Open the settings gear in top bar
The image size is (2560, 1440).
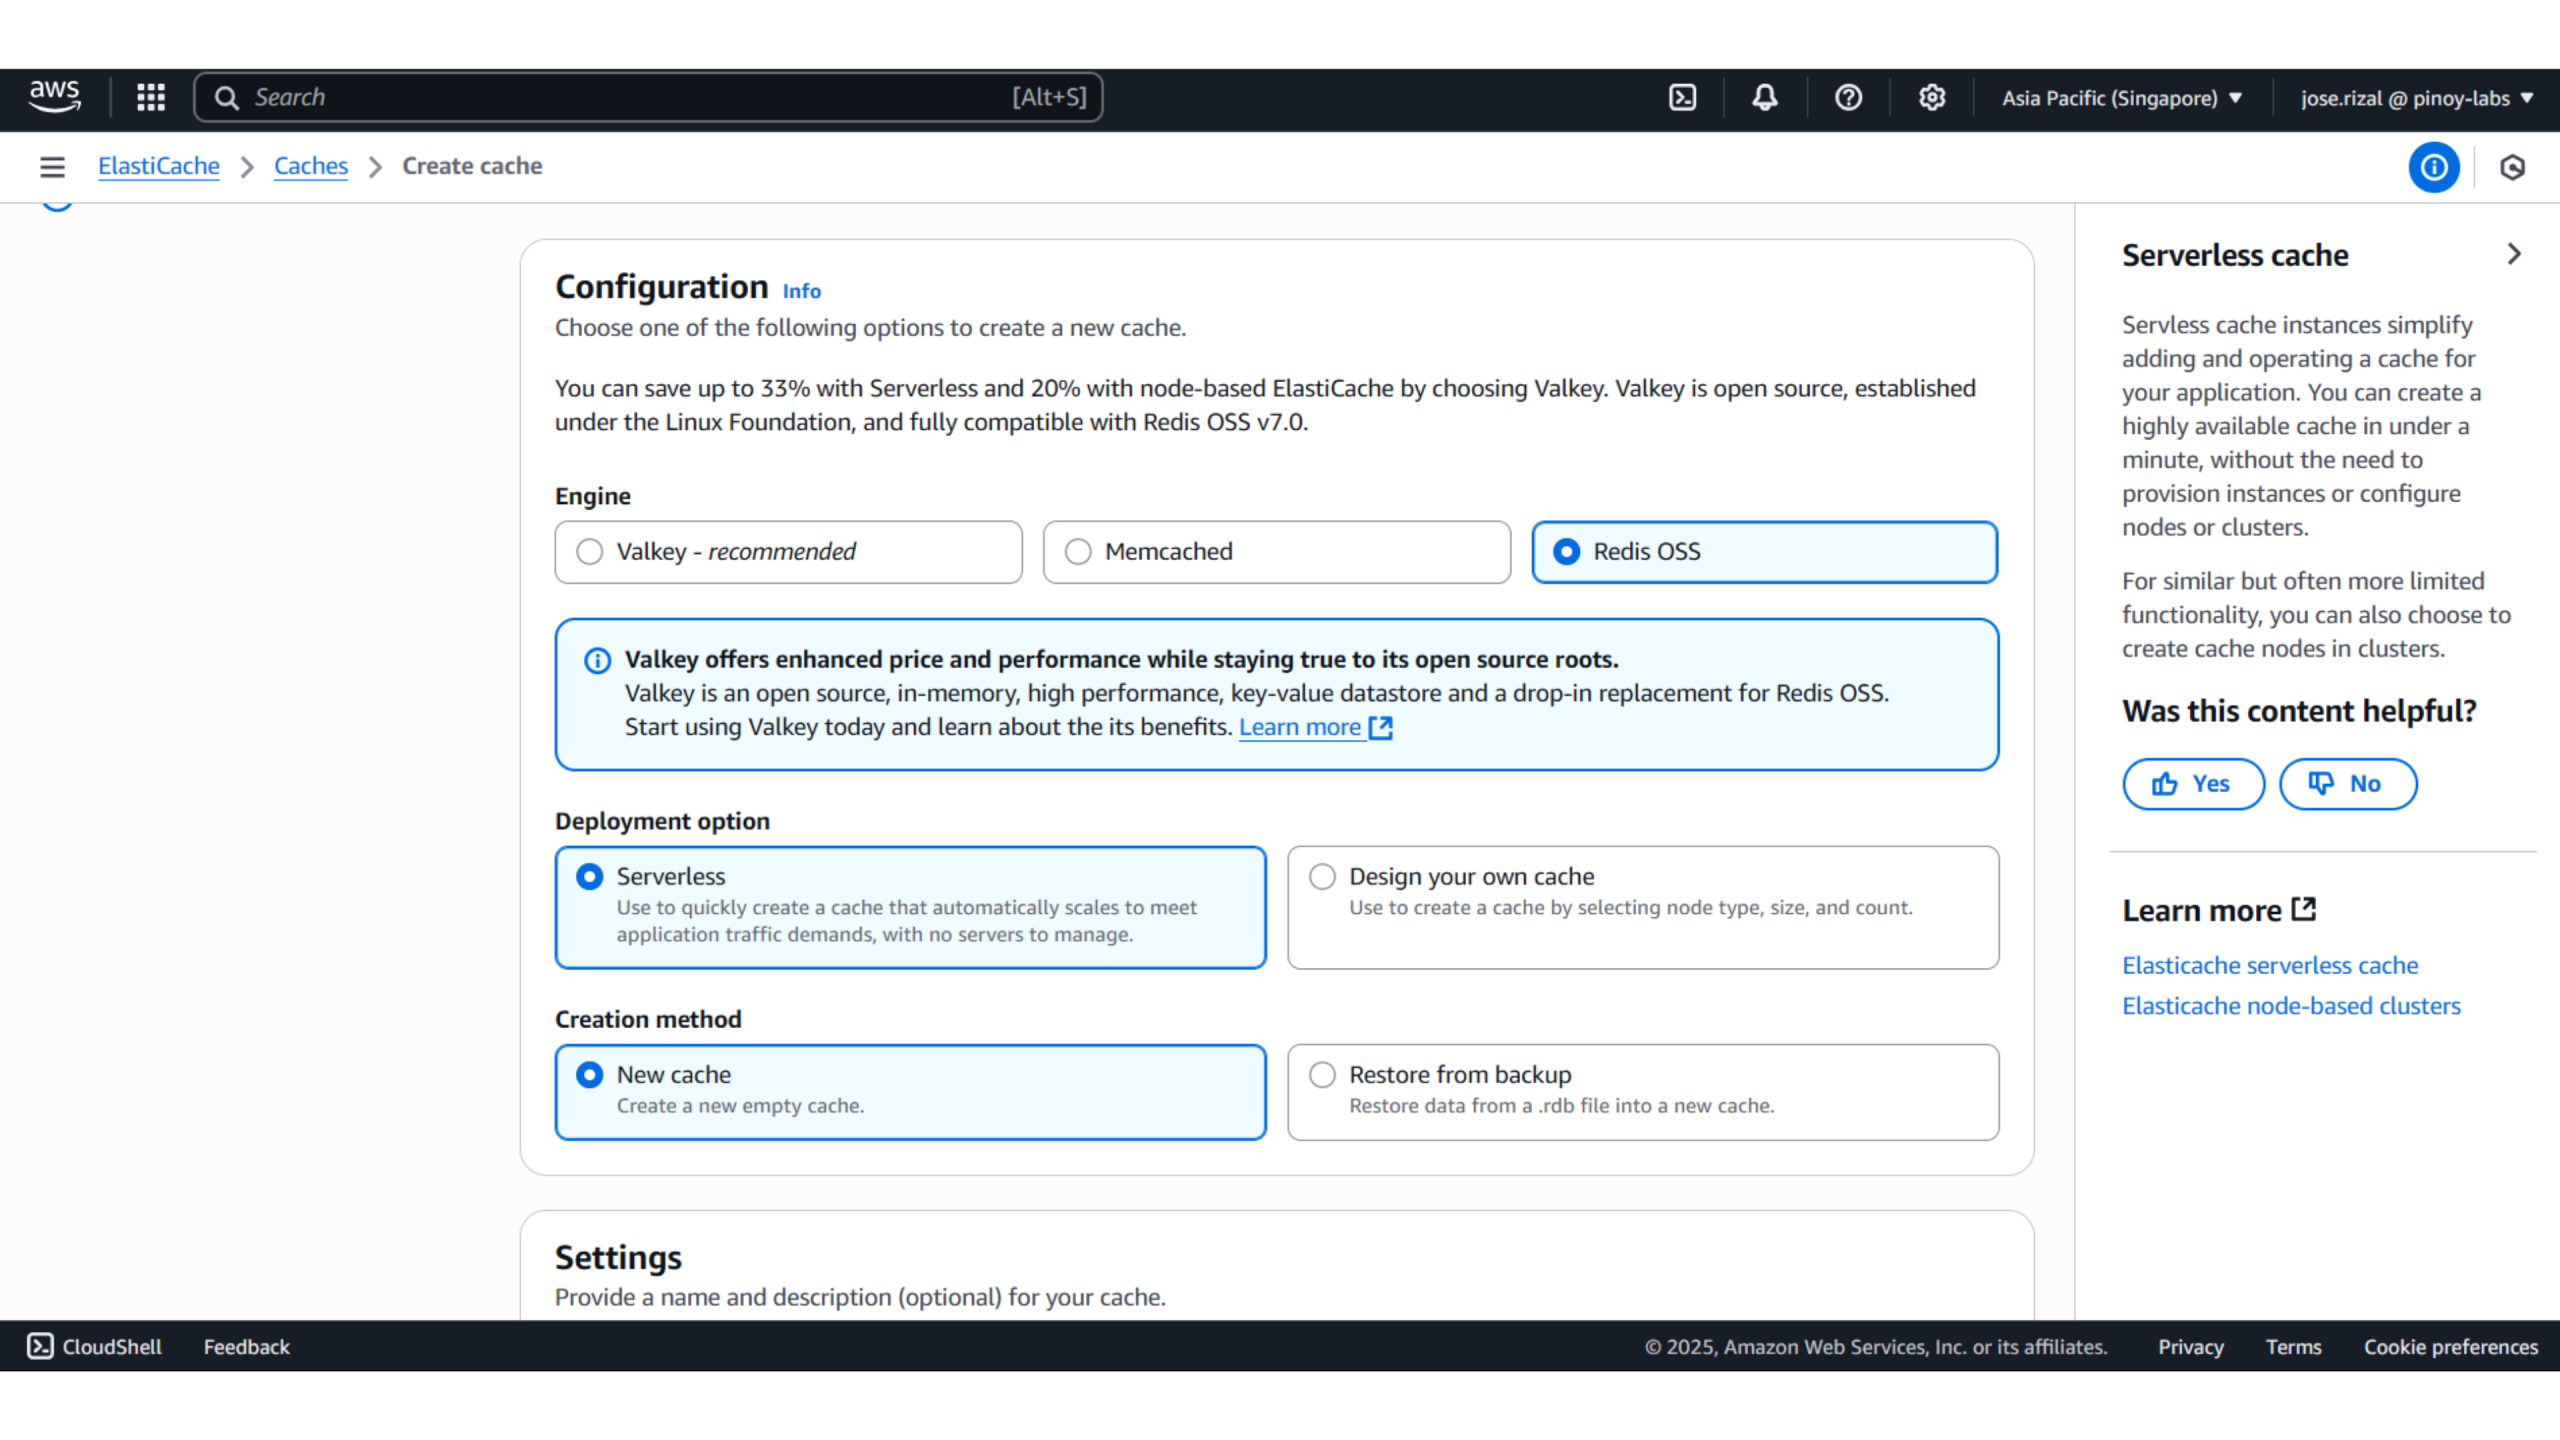tap(1931, 97)
